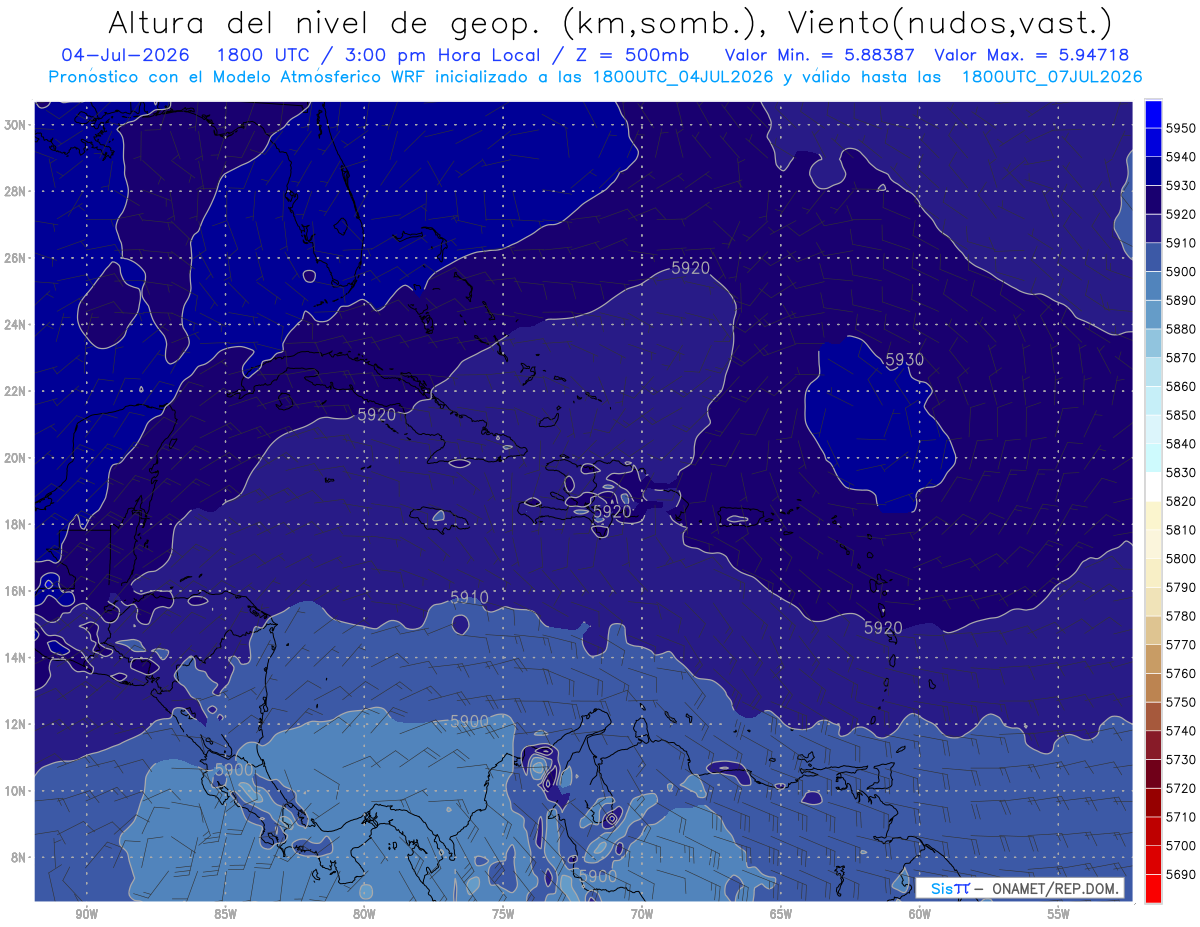This screenshot has height=927, width=1200.
Task: Click the 5690 value on the color scale
Action: [1180, 874]
